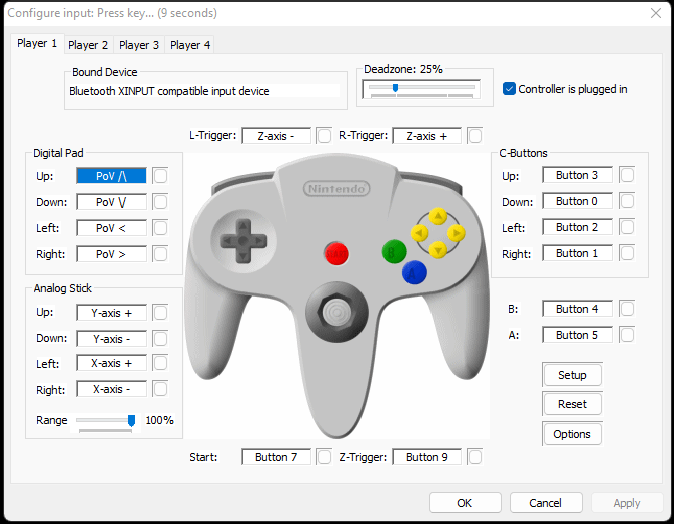Click the yellow C-up button on controller image
This screenshot has width=674, height=524.
[438, 216]
